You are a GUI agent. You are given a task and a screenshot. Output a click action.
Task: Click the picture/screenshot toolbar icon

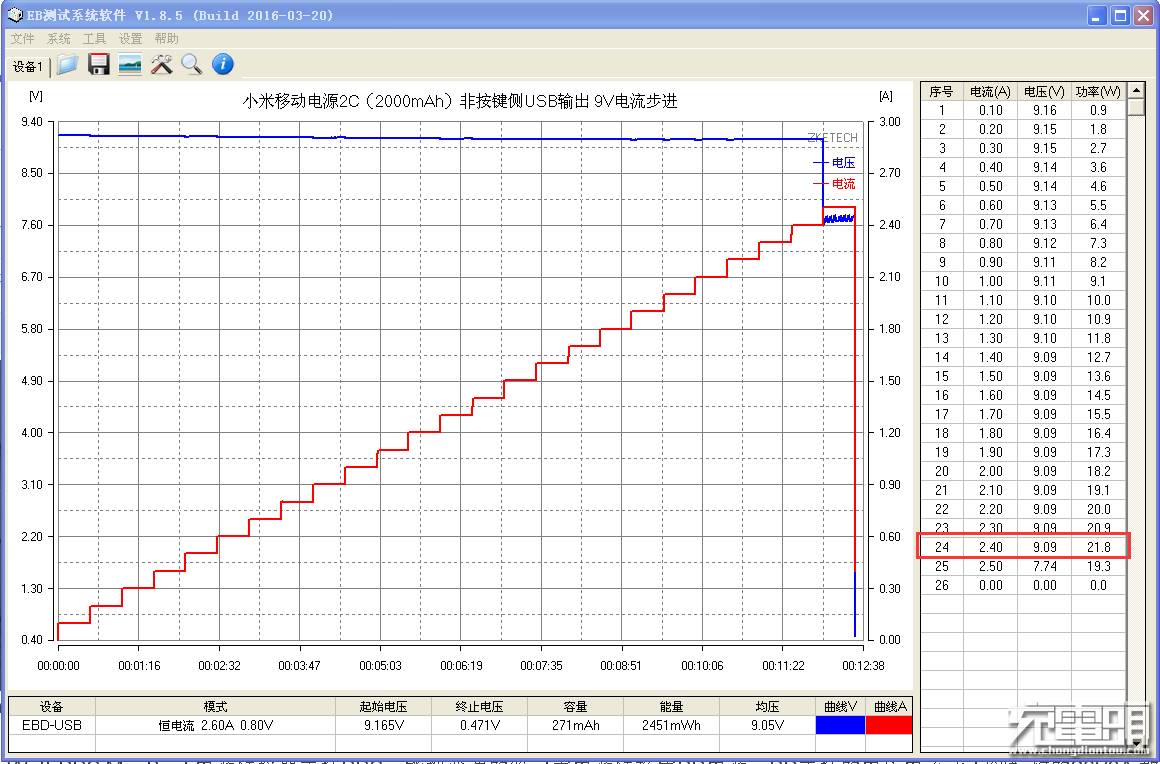(x=129, y=65)
